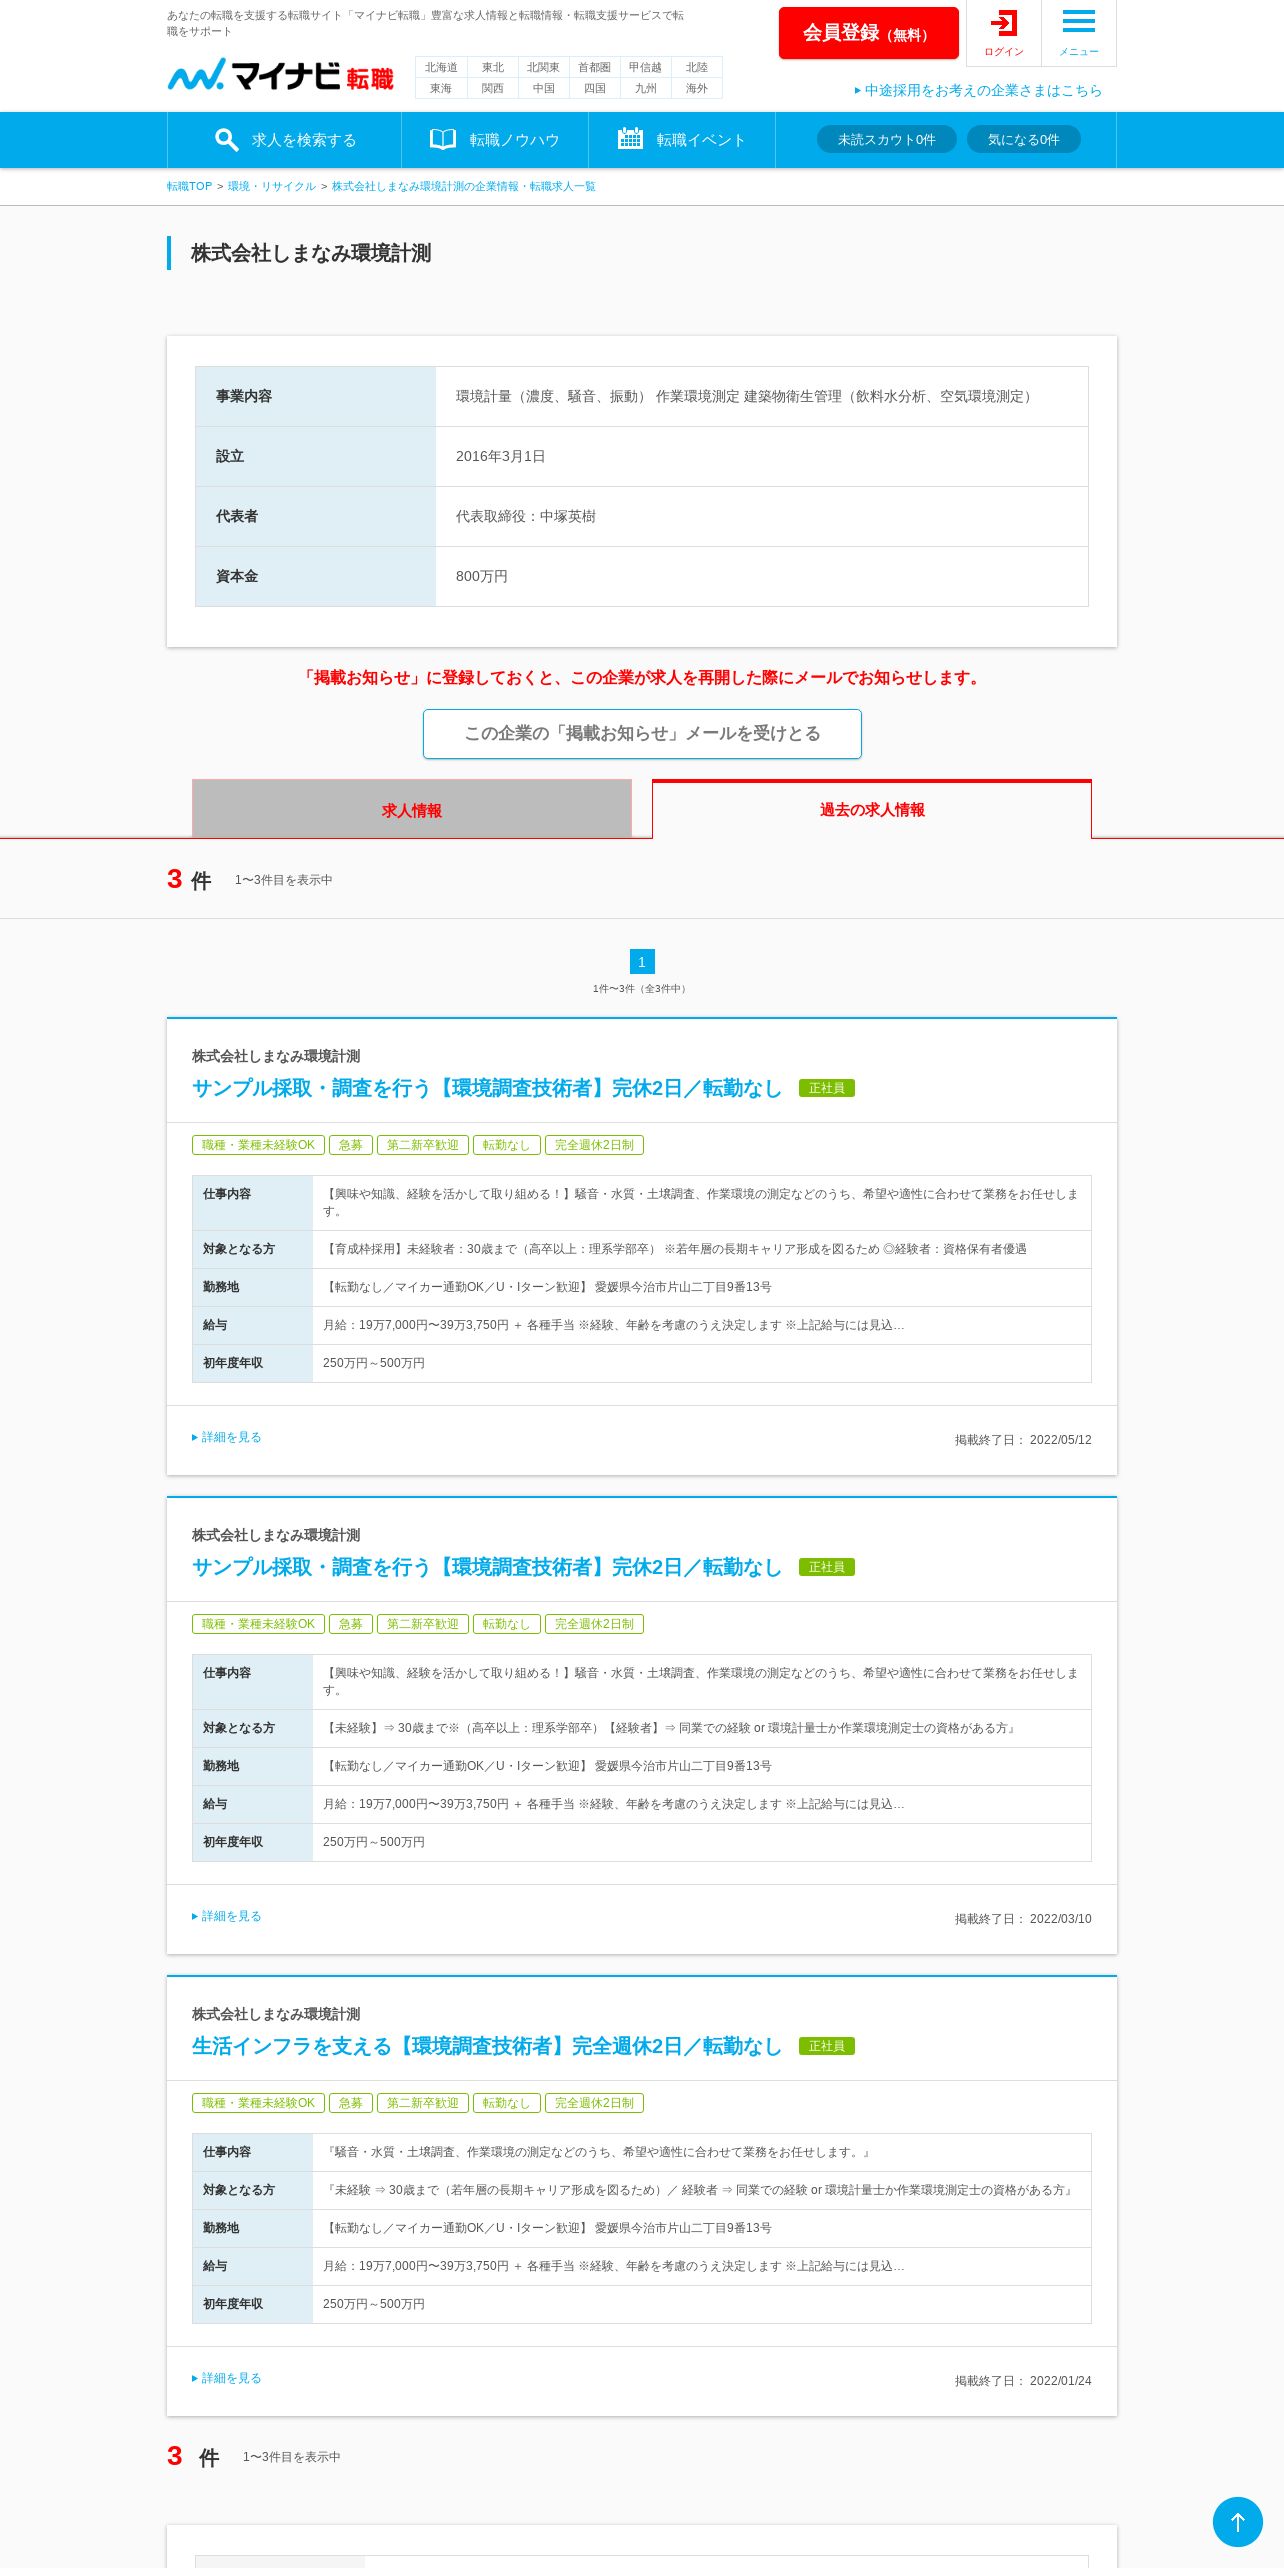1284x2568 pixels.
Task: Click 第二新卒歓迎 tag in first listing
Action: (423, 1145)
